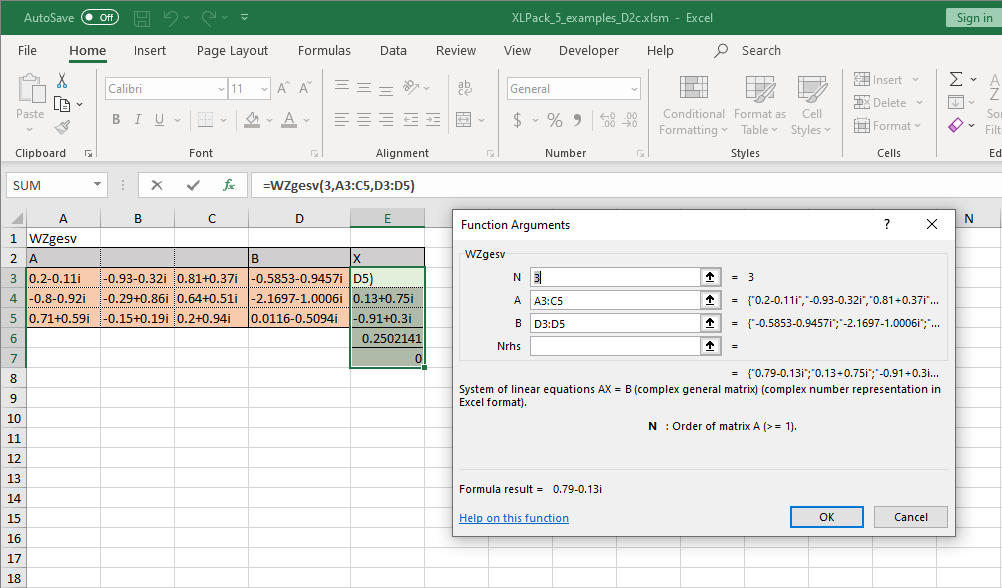Screen dimensions: 1002x588
Task: Click the Fill Color bucket
Action: click(x=252, y=120)
